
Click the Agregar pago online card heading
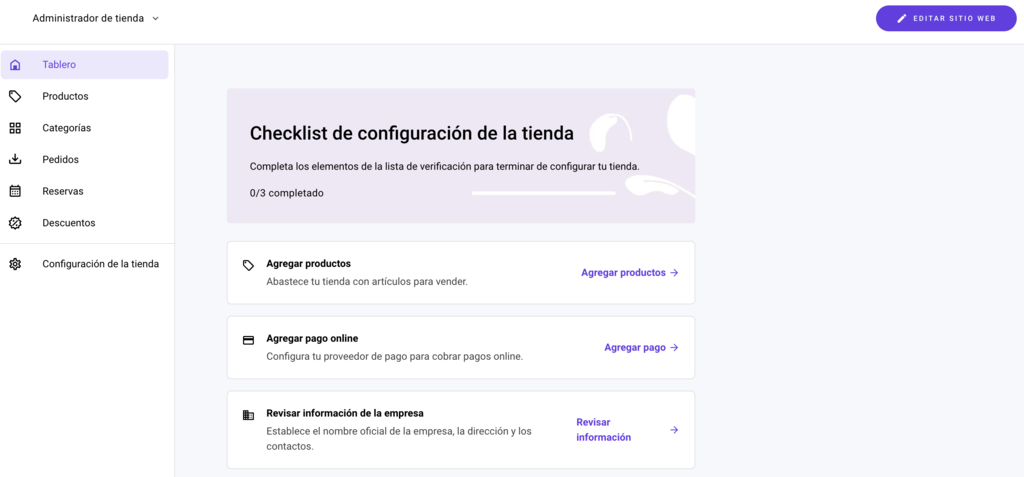tap(312, 338)
